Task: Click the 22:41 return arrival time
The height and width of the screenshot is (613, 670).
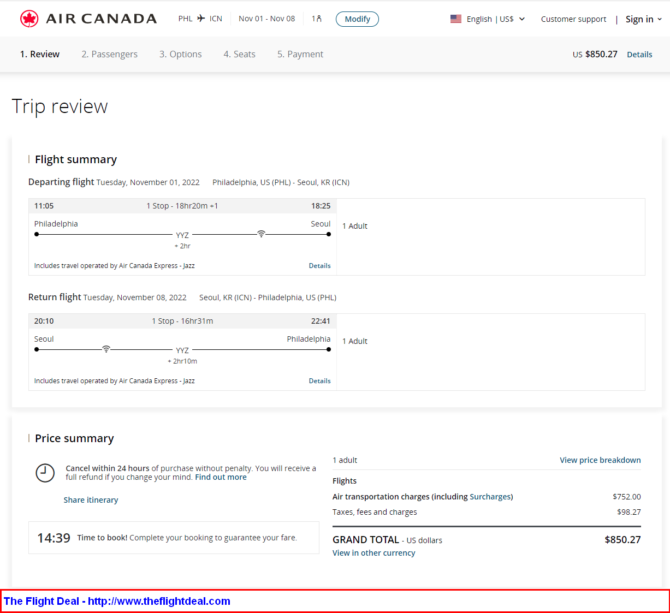Action: click(x=320, y=321)
